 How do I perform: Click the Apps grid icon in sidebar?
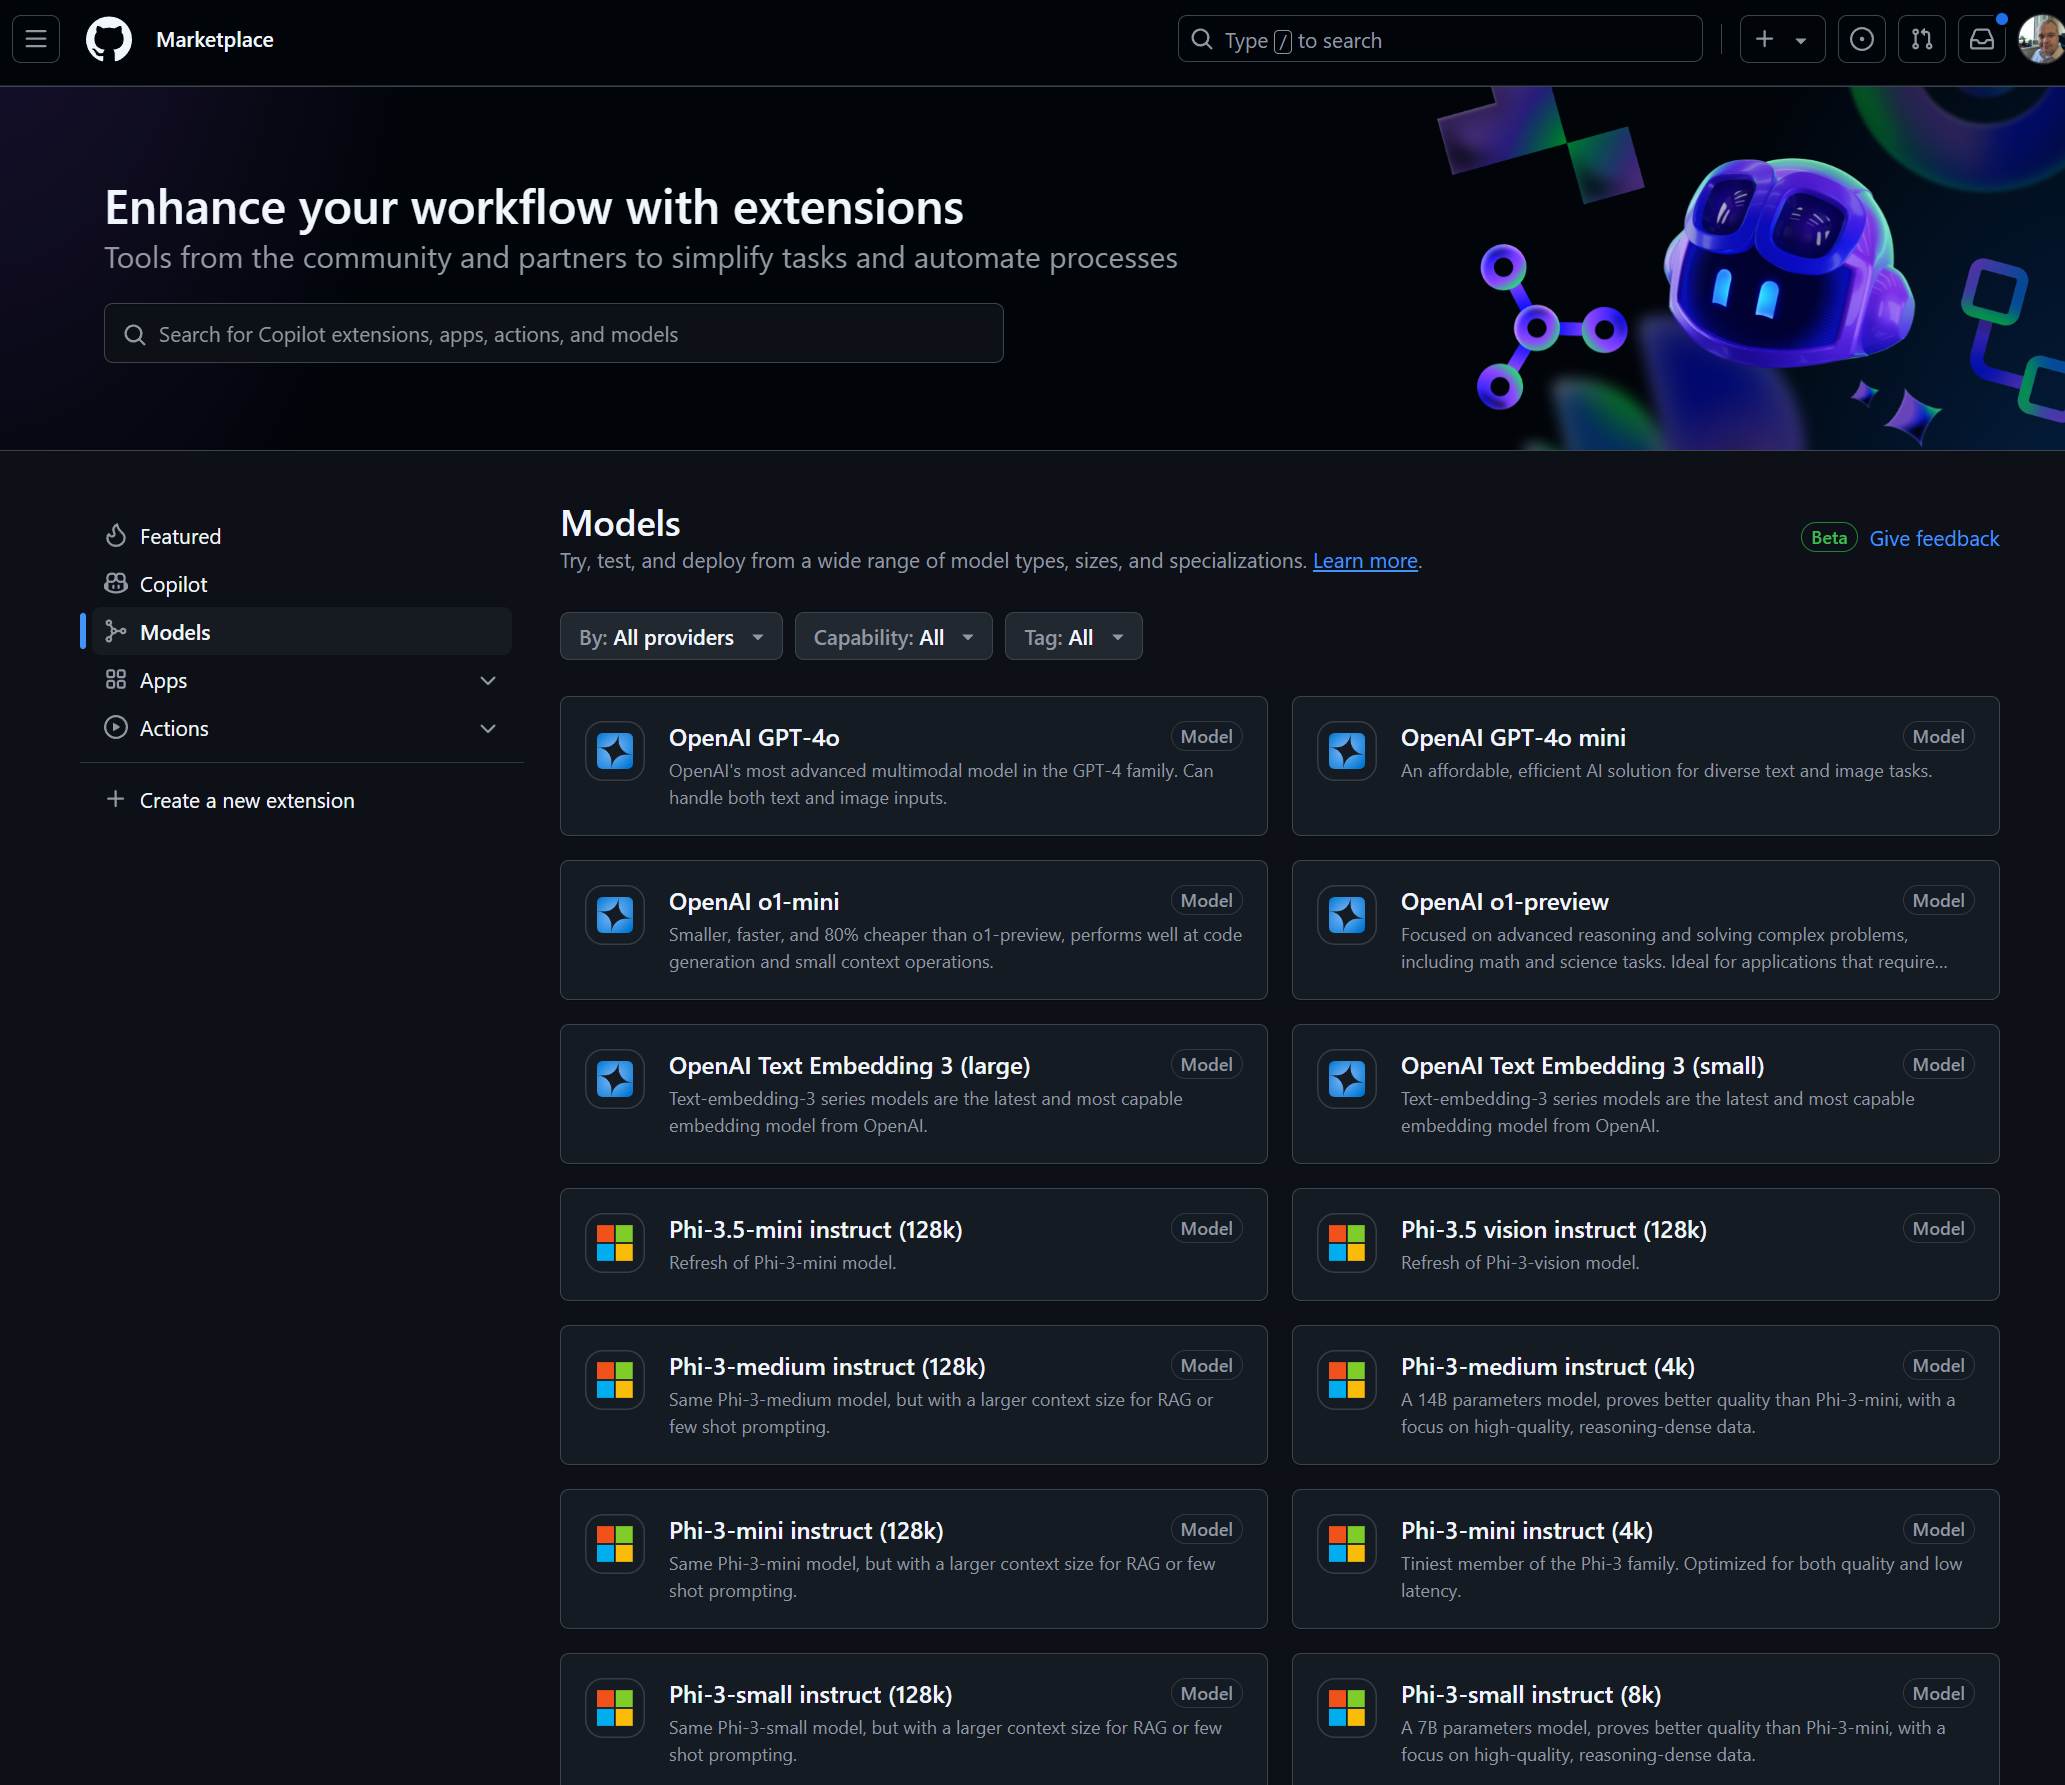tap(117, 680)
